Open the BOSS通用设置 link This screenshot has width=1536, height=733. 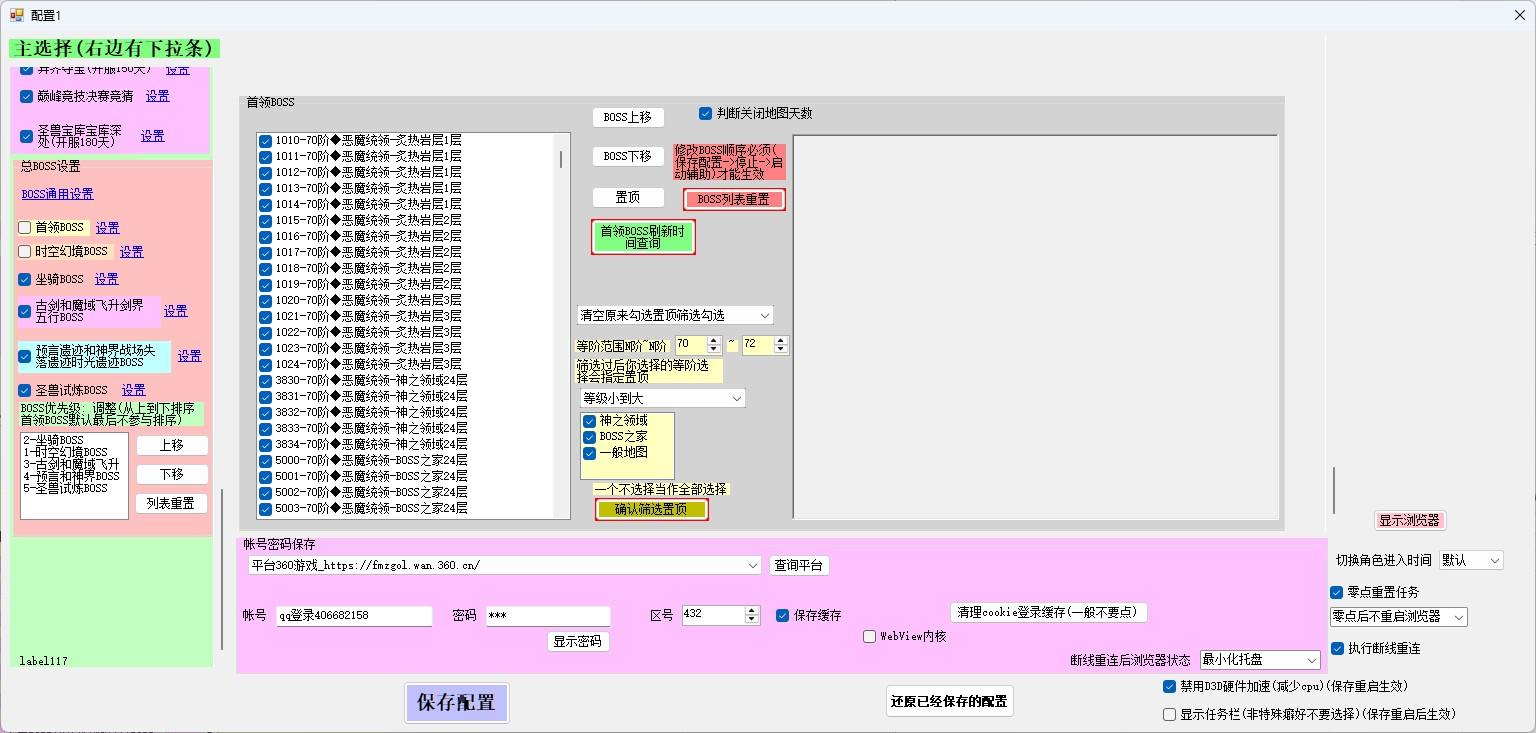click(x=57, y=194)
